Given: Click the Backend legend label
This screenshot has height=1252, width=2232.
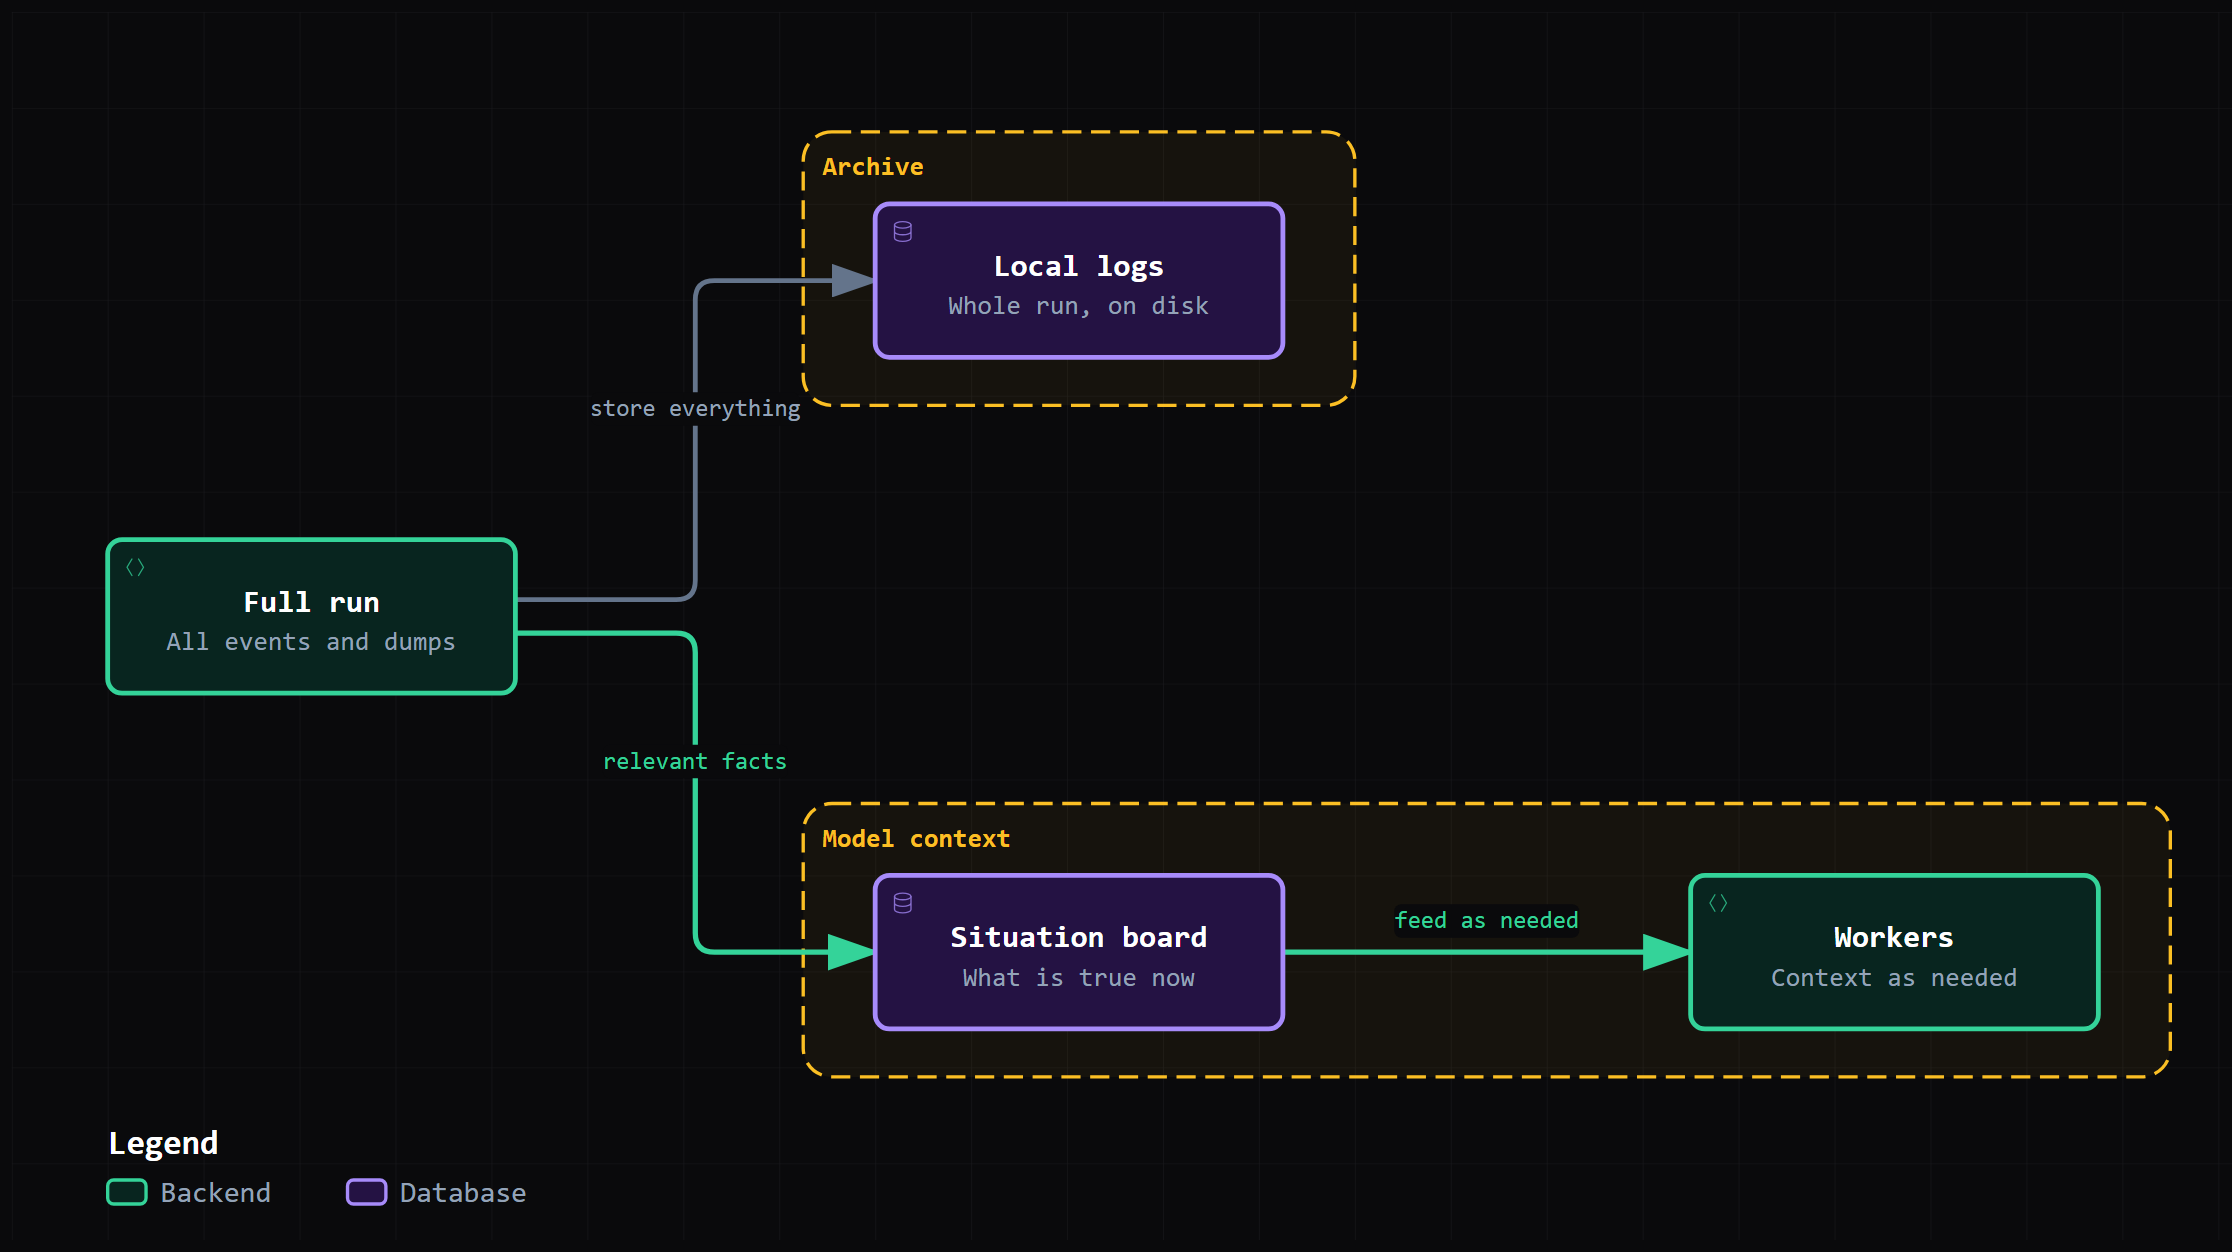Looking at the screenshot, I should pos(215,1193).
